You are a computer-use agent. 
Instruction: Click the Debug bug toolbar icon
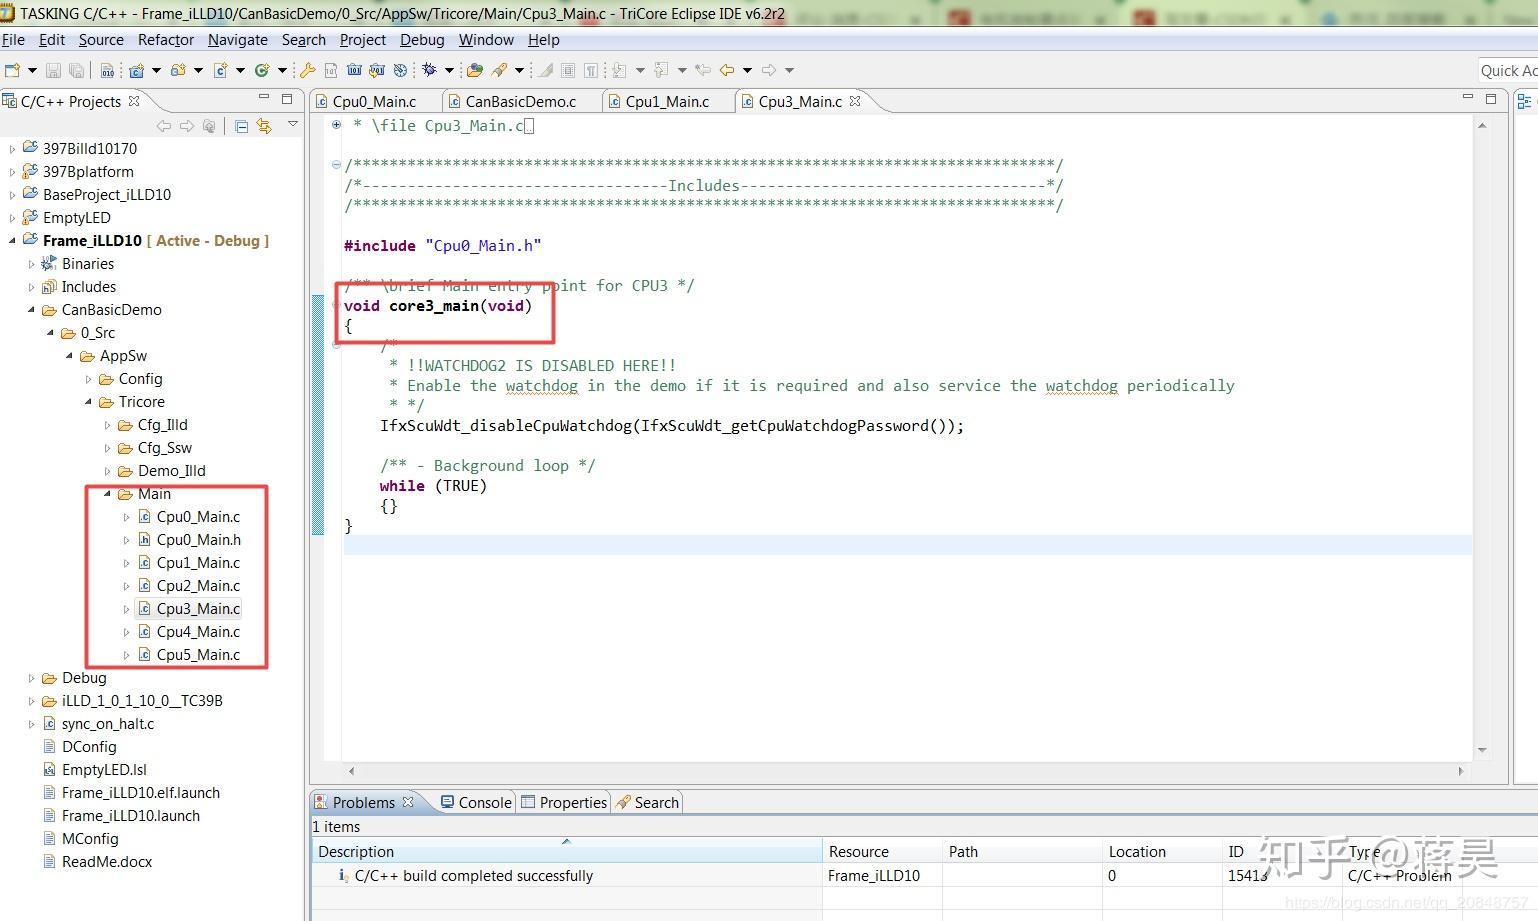click(x=429, y=70)
